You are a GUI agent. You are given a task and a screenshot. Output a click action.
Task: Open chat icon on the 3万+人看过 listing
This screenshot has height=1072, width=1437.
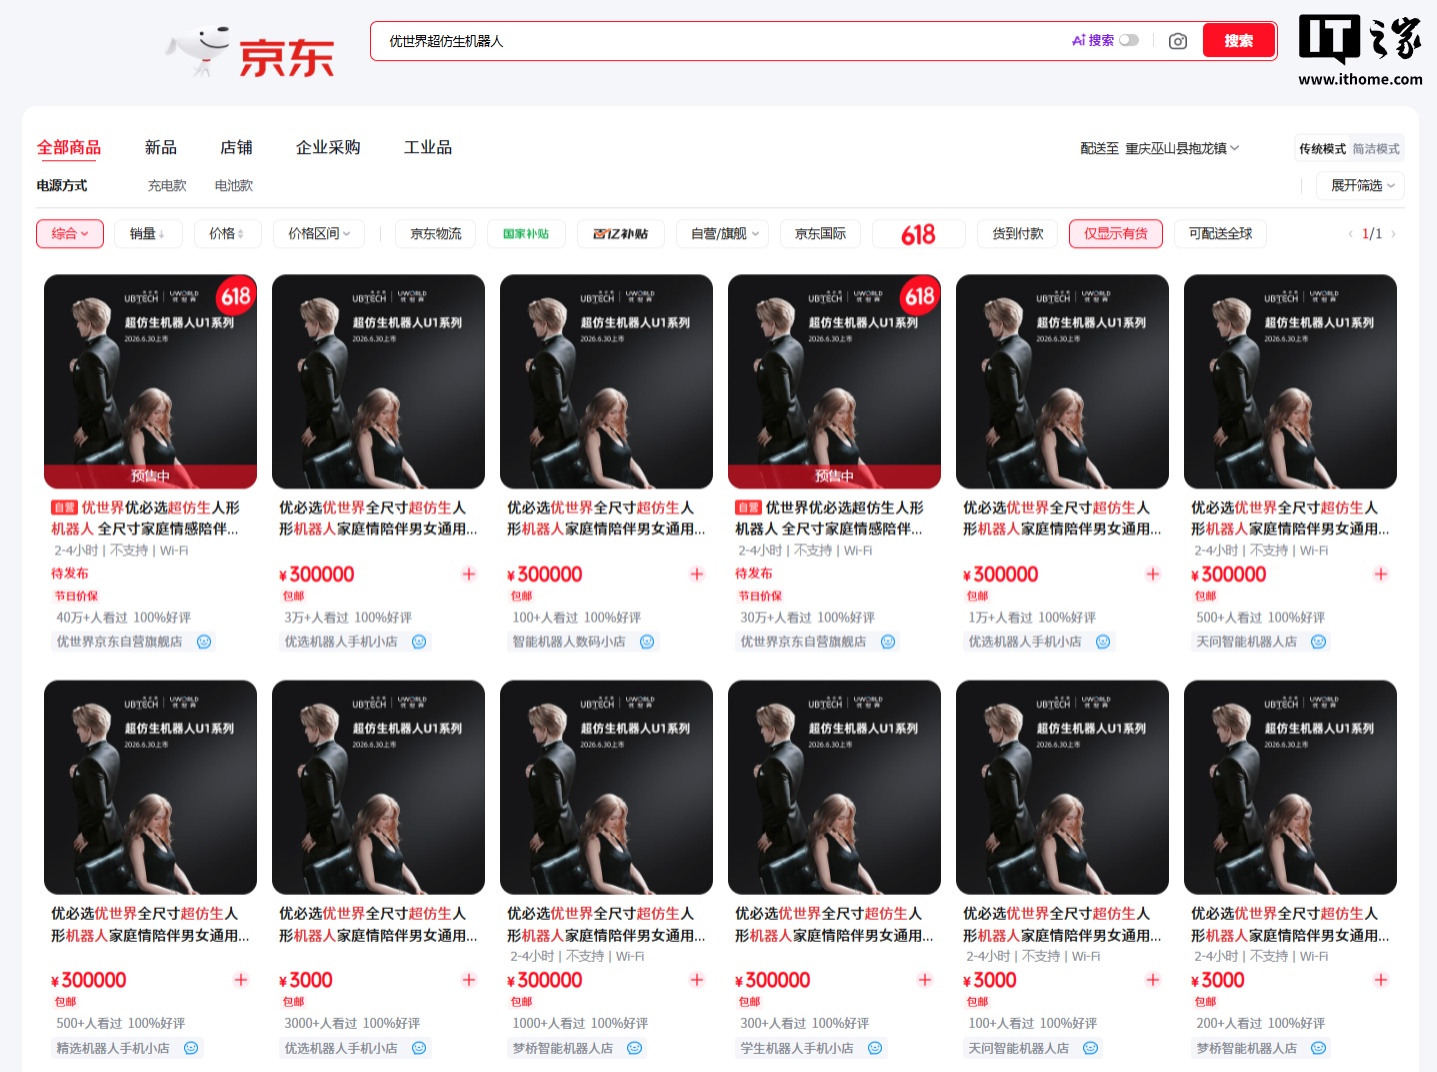[x=419, y=642]
